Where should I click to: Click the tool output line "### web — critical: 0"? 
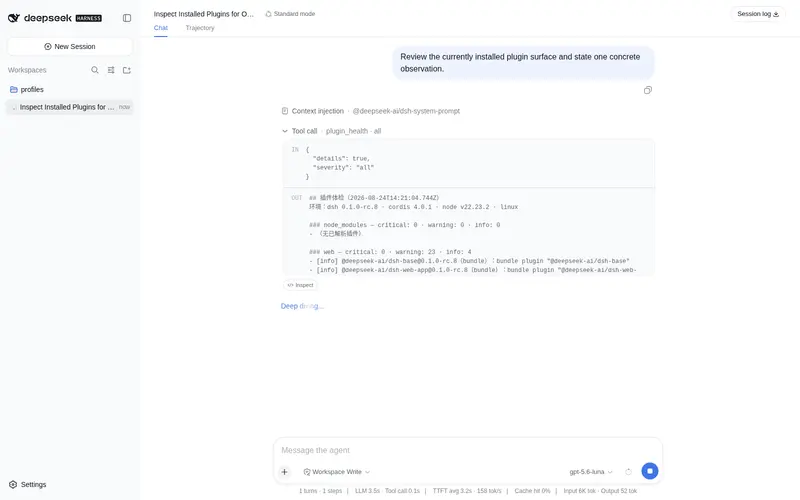[x=390, y=252]
